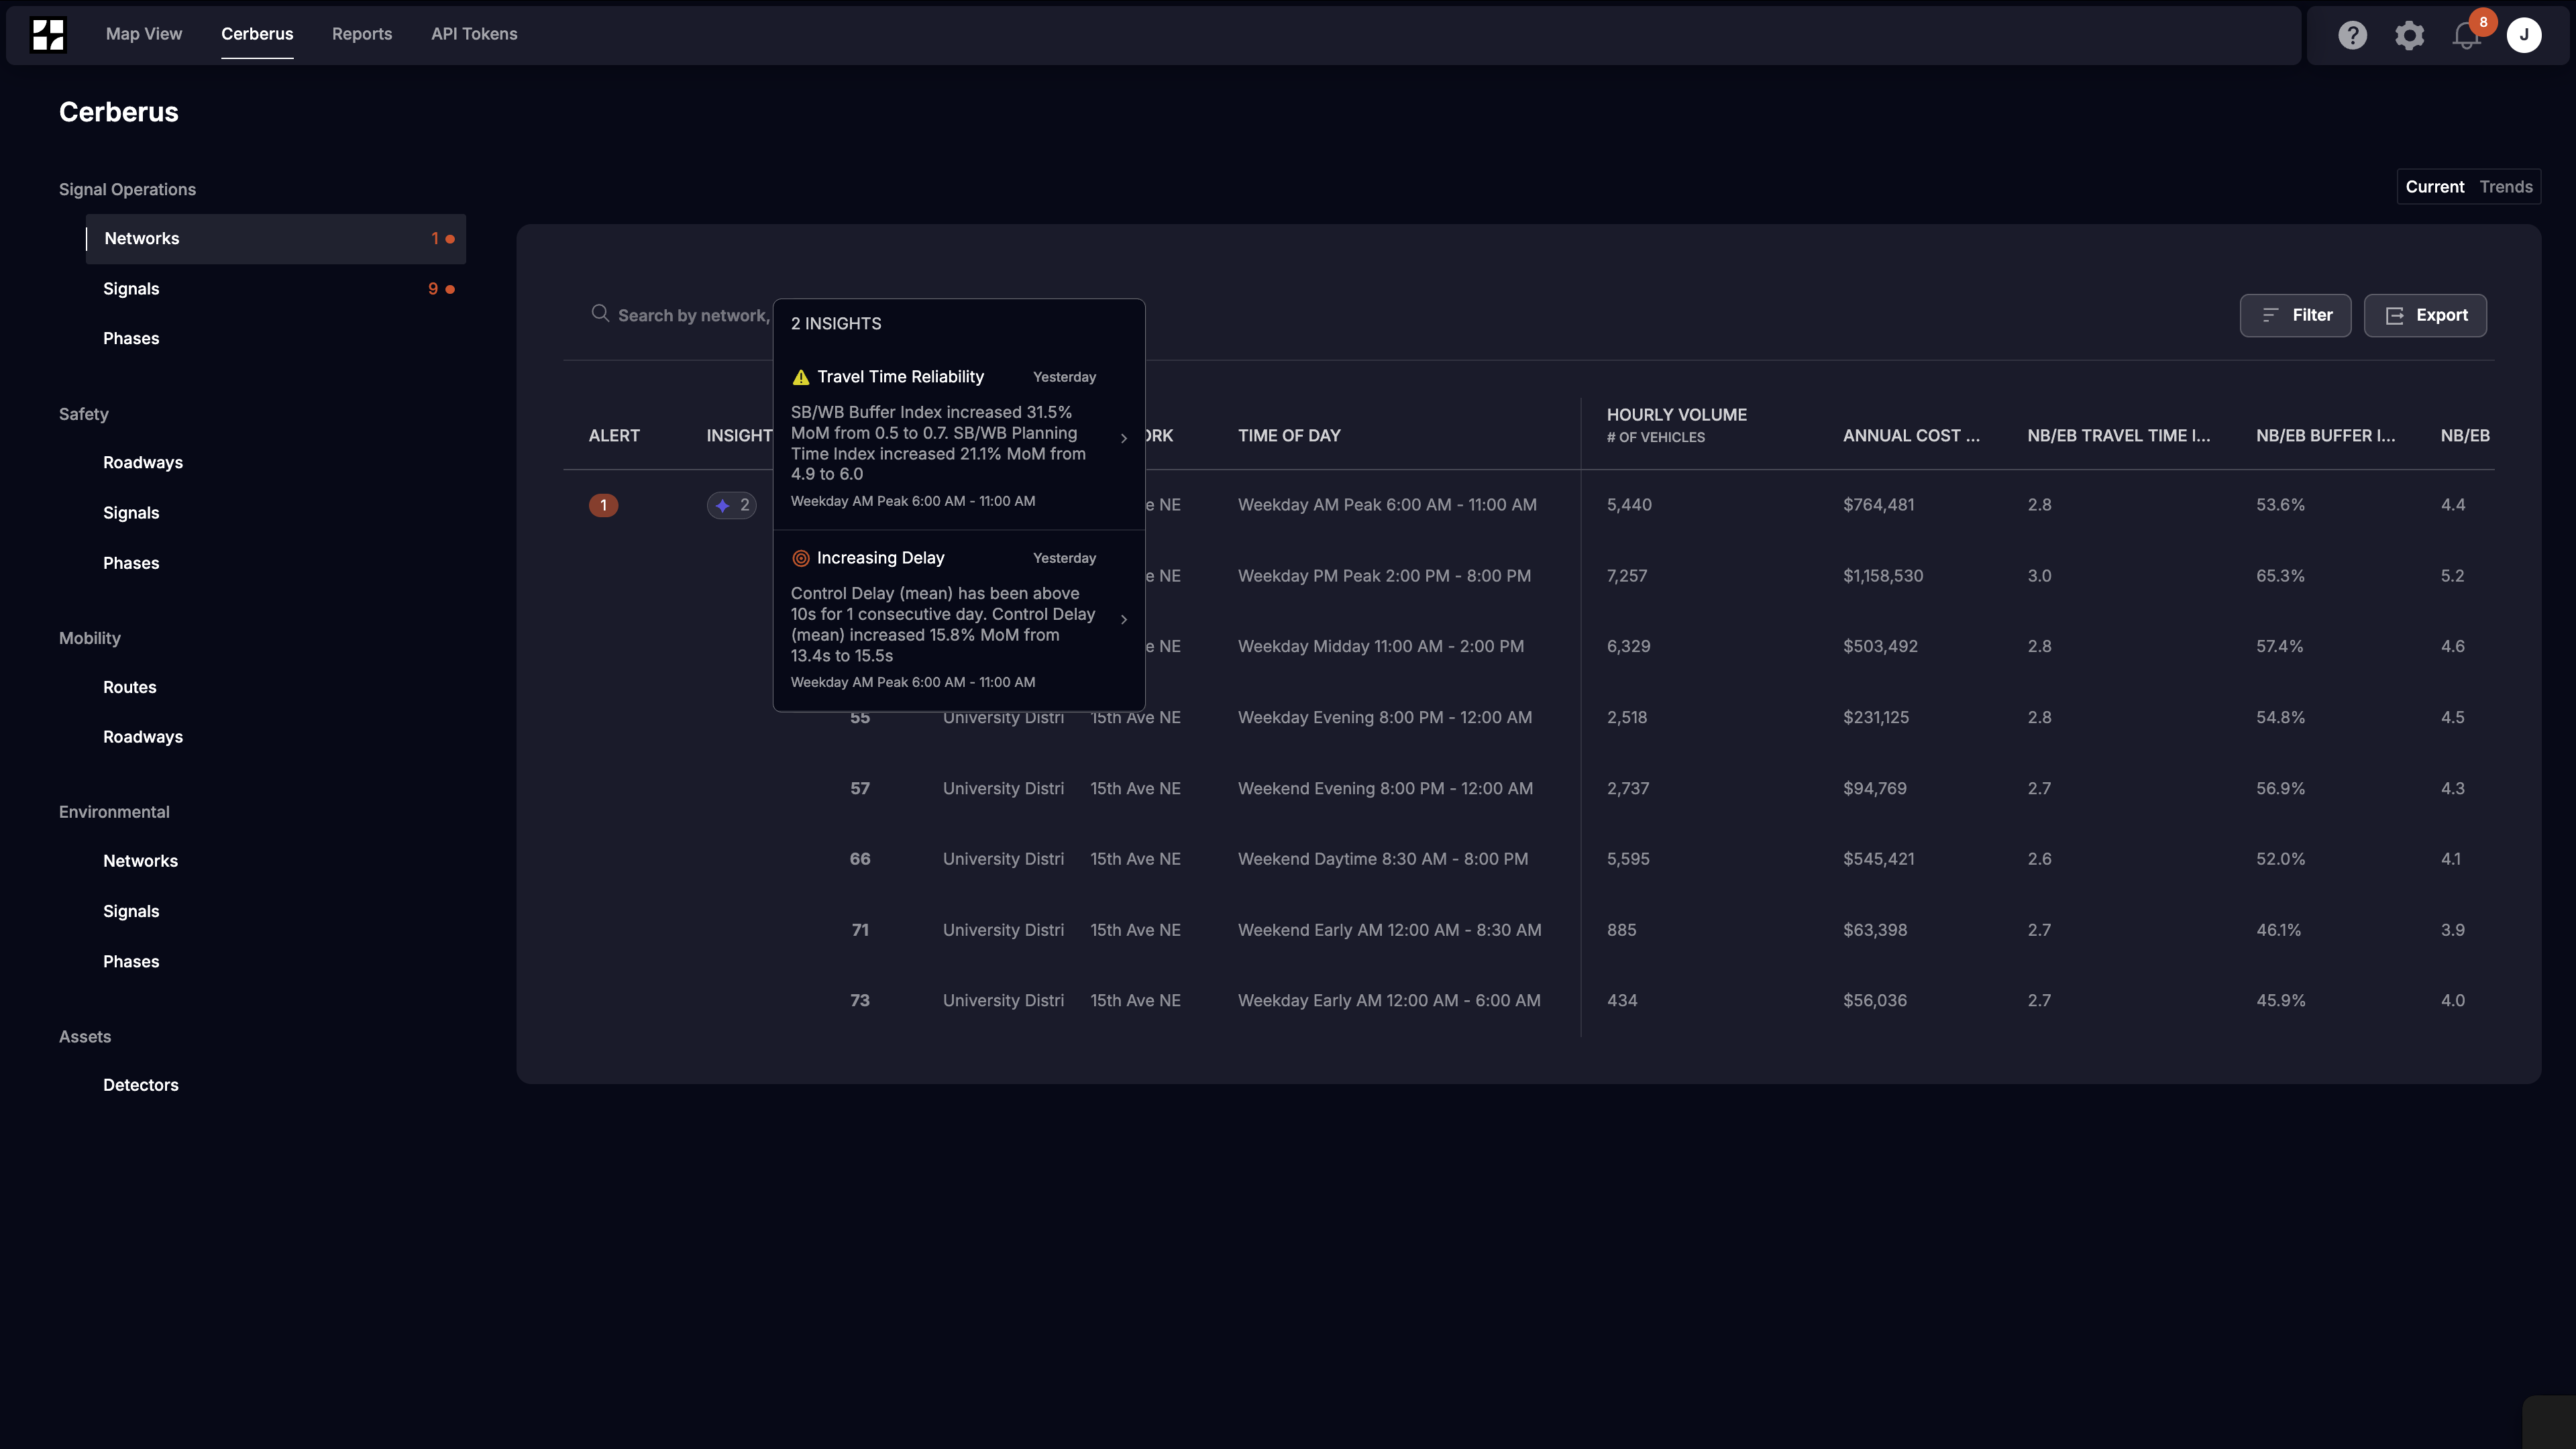
Task: Open settings gear icon
Action: [2409, 35]
